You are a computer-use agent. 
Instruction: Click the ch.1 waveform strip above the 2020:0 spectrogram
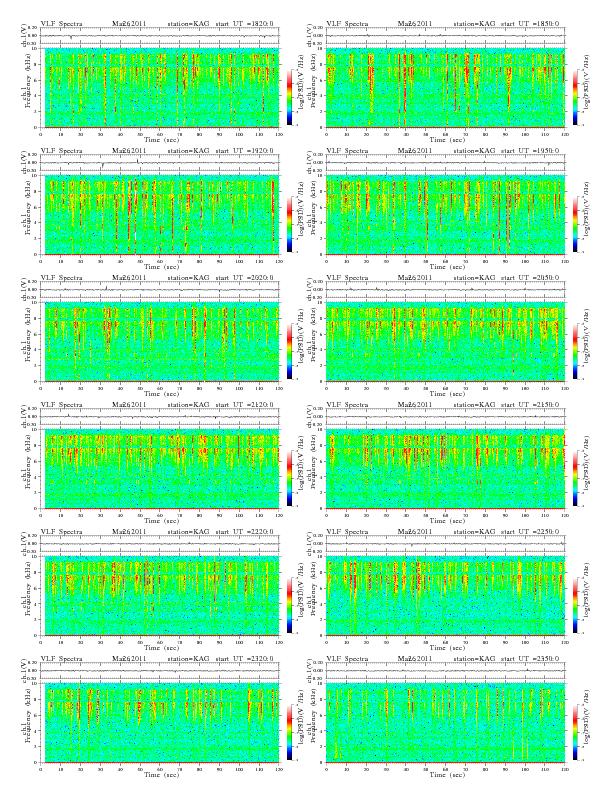[160, 290]
